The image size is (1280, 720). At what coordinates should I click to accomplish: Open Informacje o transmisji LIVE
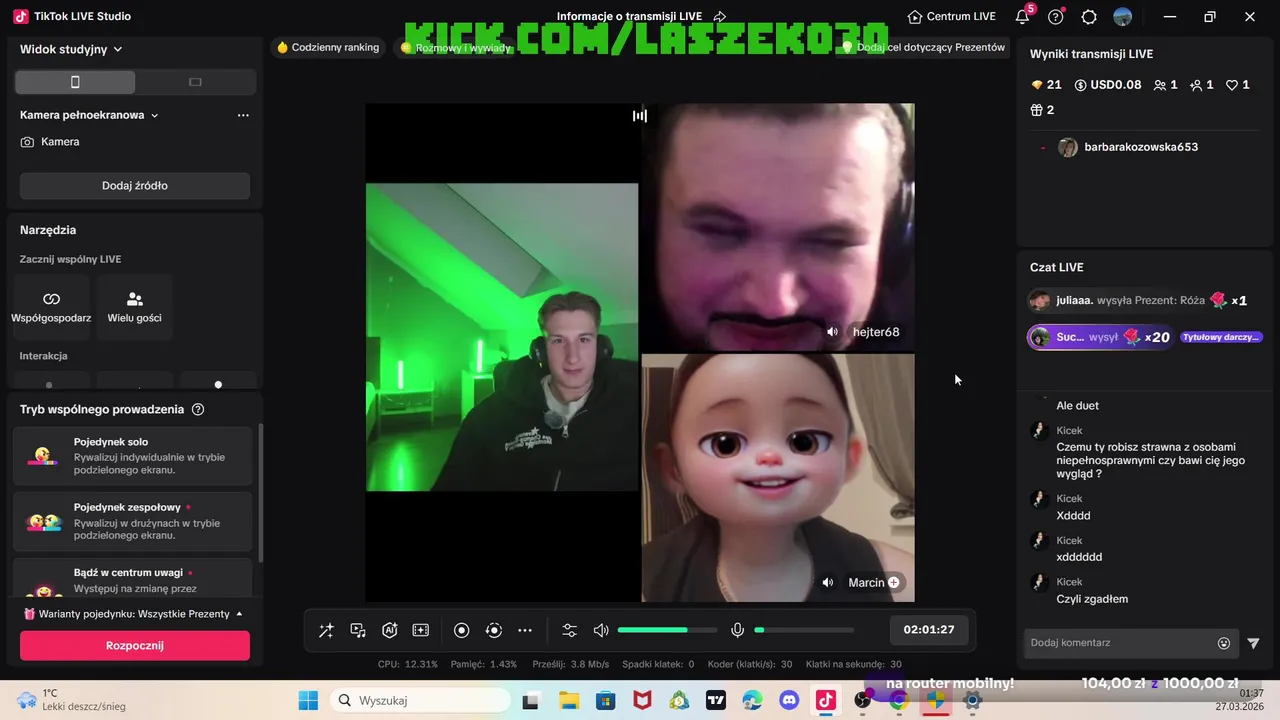click(x=629, y=16)
